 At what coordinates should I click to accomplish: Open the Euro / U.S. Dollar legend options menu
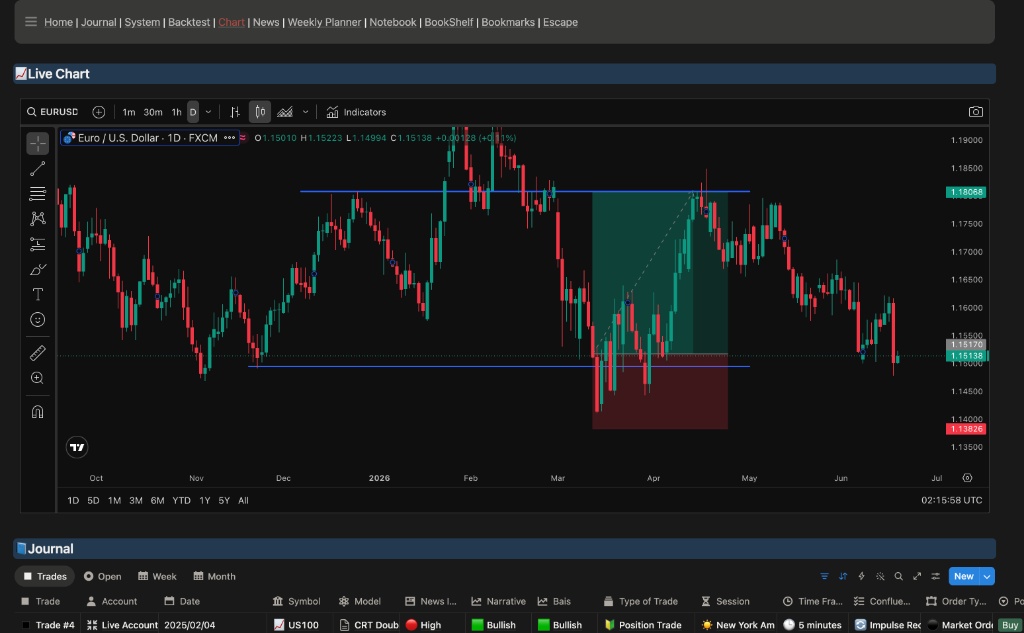(x=229, y=138)
